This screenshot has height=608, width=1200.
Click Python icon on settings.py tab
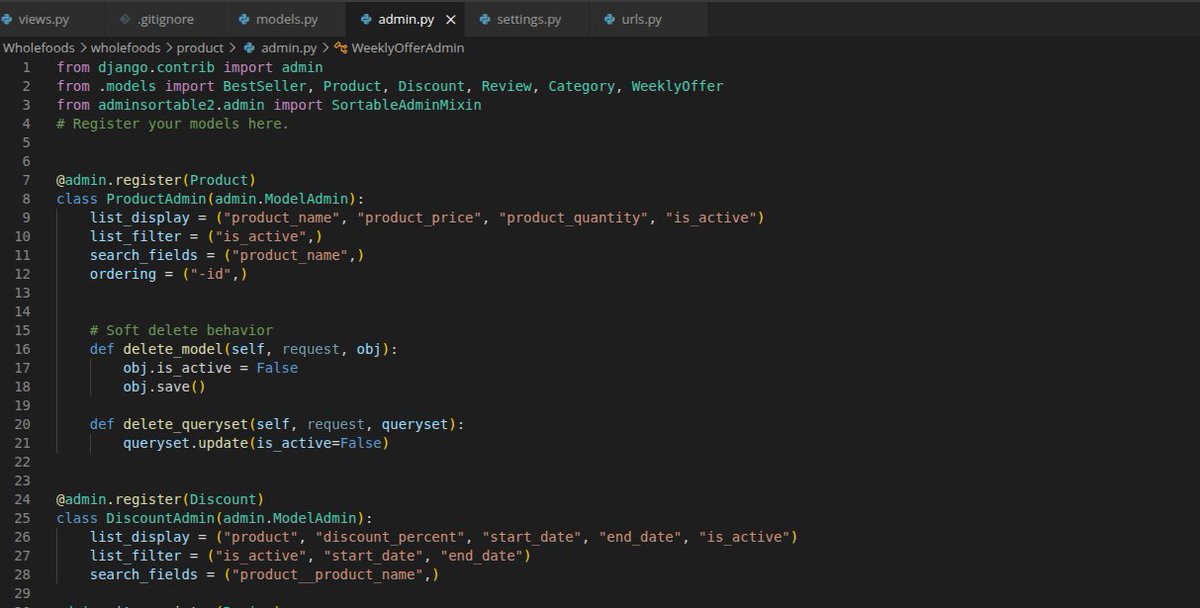pos(485,19)
